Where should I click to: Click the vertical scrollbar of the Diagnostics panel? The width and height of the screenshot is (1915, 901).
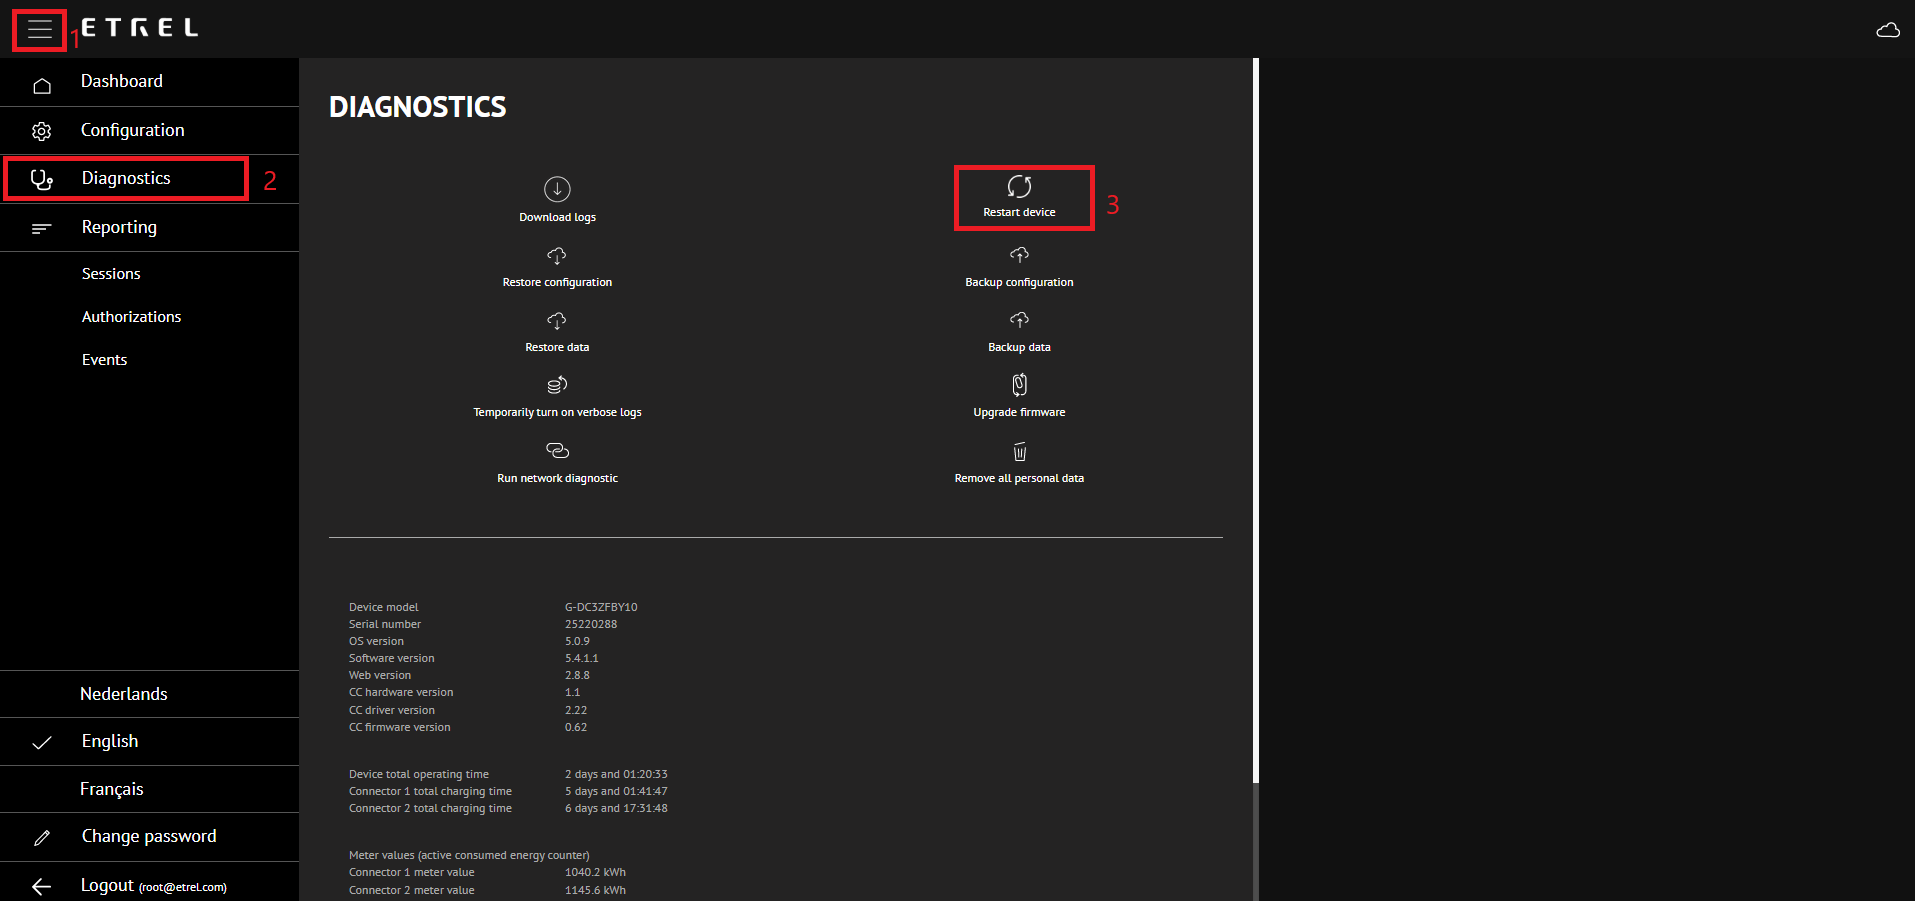(1255, 420)
